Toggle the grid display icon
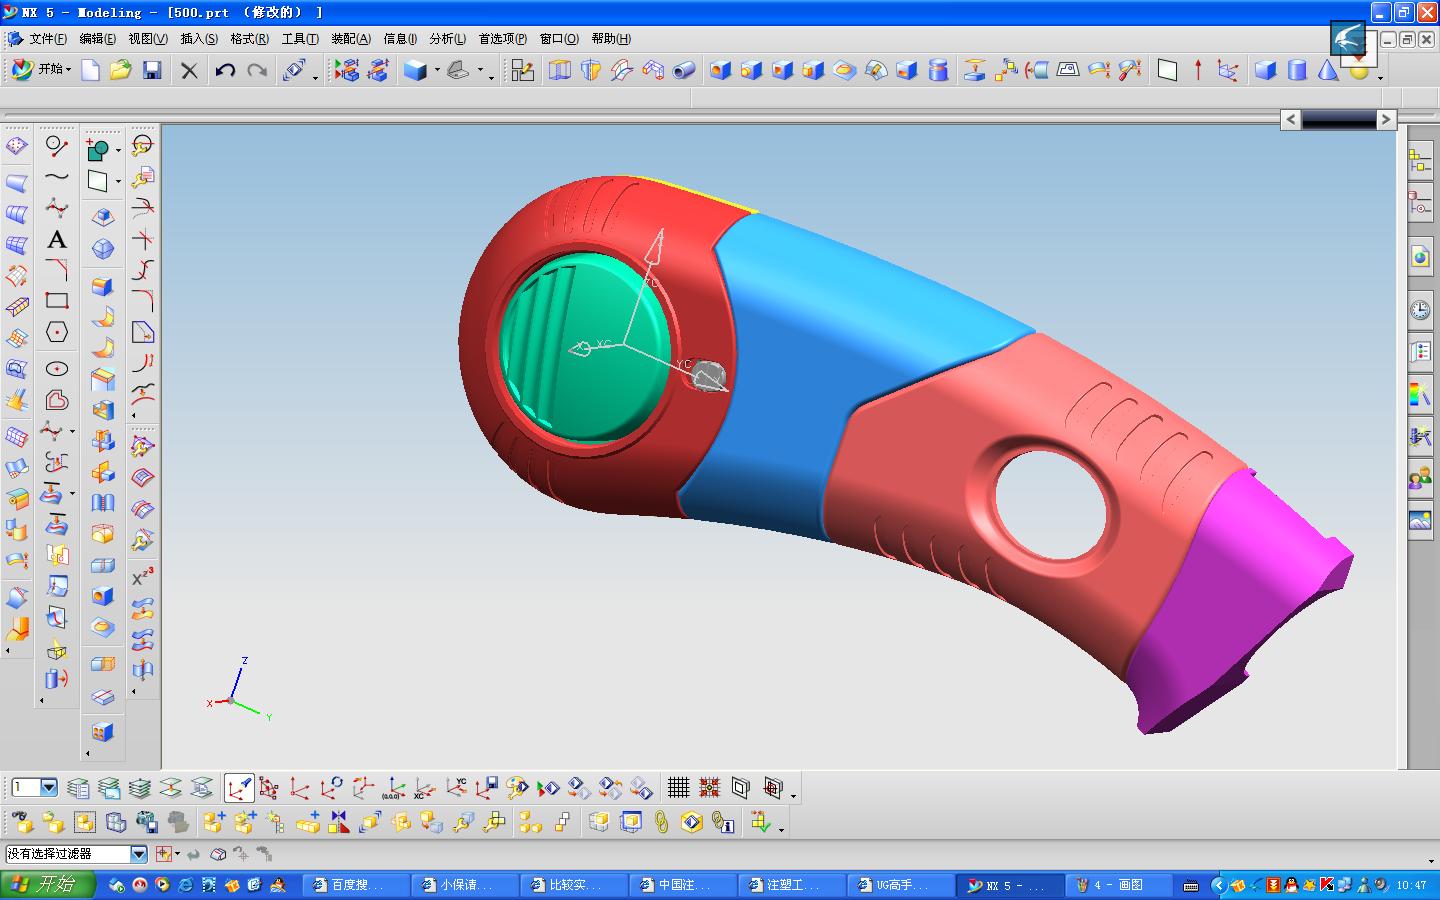 (x=678, y=788)
